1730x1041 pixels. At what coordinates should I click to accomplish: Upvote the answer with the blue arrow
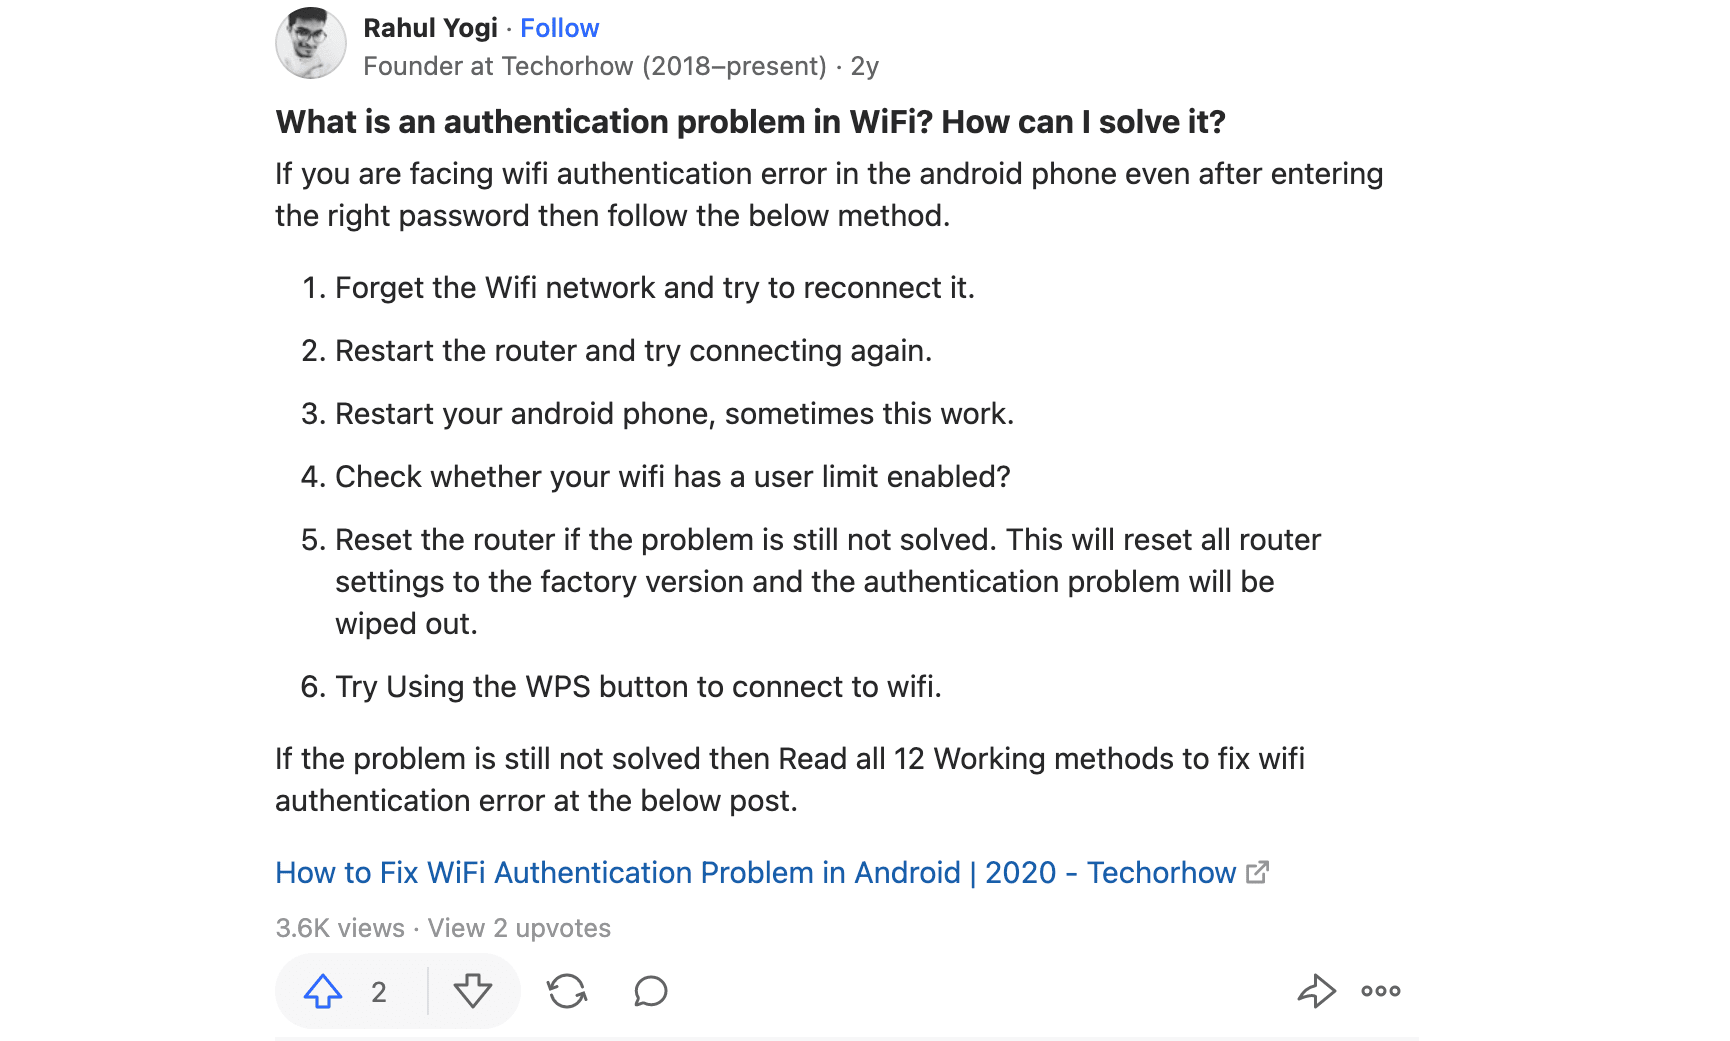tap(323, 991)
